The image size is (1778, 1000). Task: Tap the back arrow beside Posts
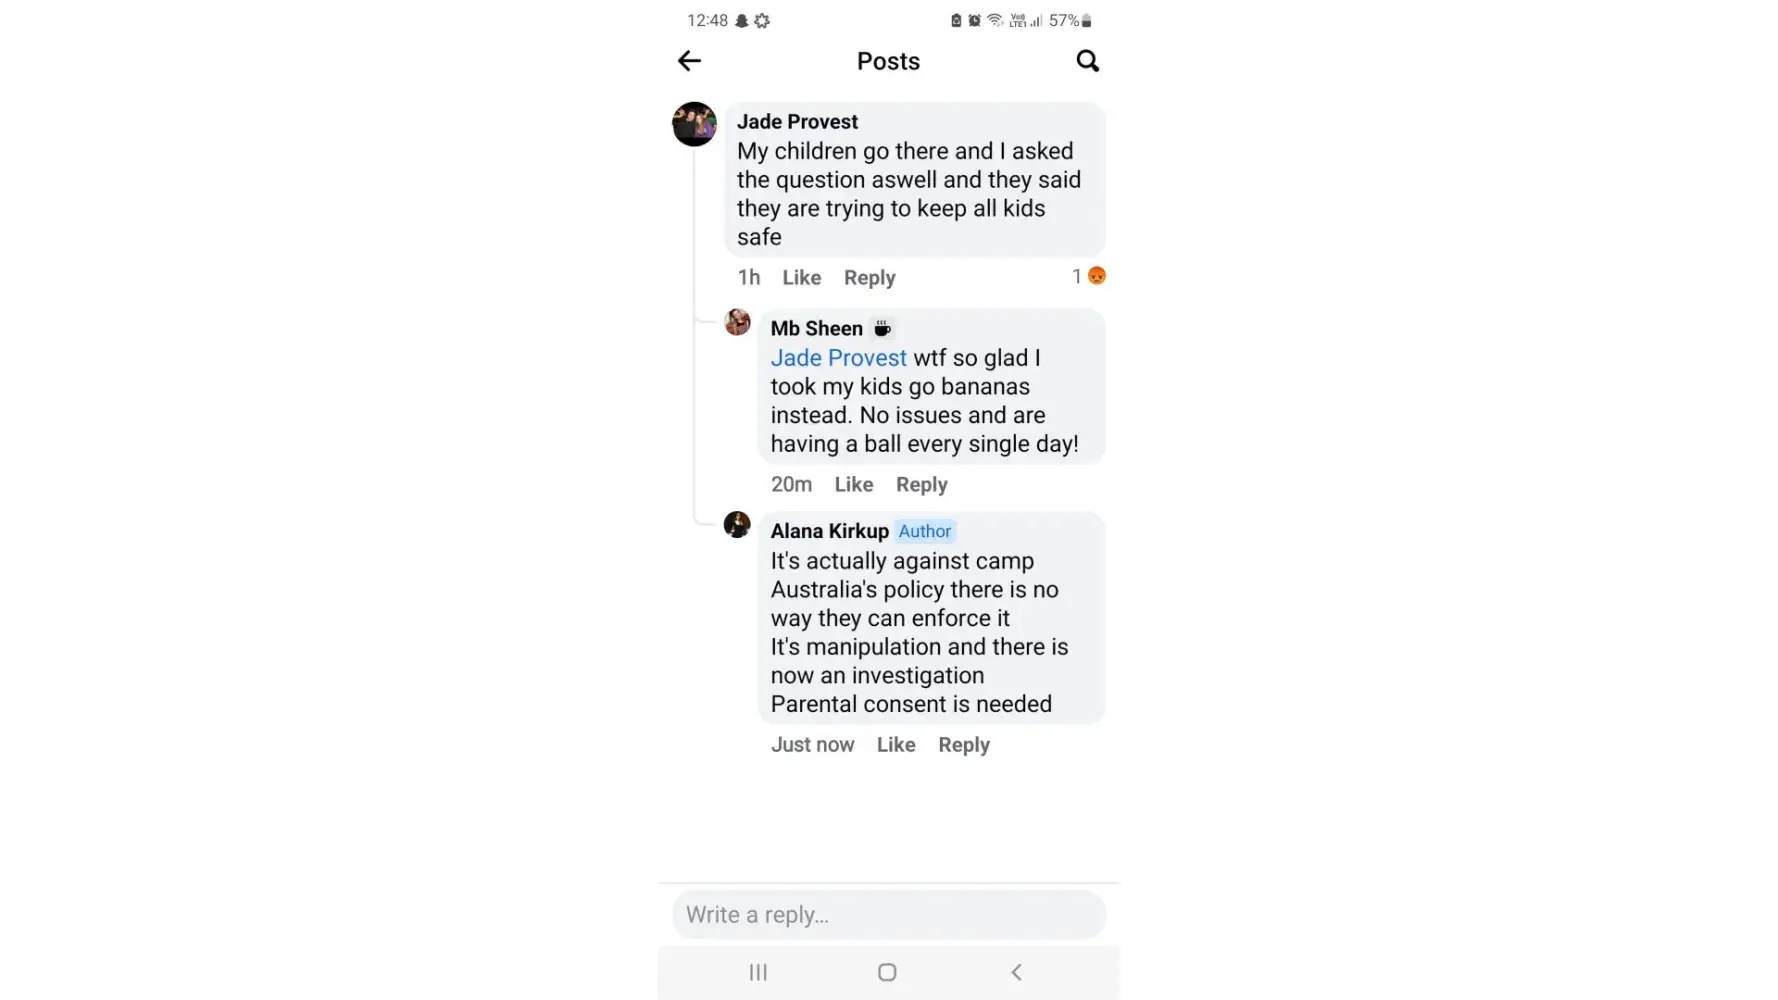tap(689, 61)
